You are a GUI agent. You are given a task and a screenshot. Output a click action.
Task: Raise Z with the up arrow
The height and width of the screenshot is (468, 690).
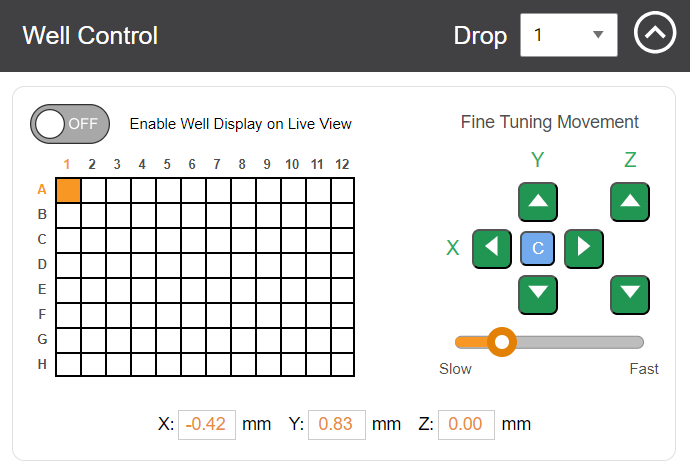click(x=630, y=202)
